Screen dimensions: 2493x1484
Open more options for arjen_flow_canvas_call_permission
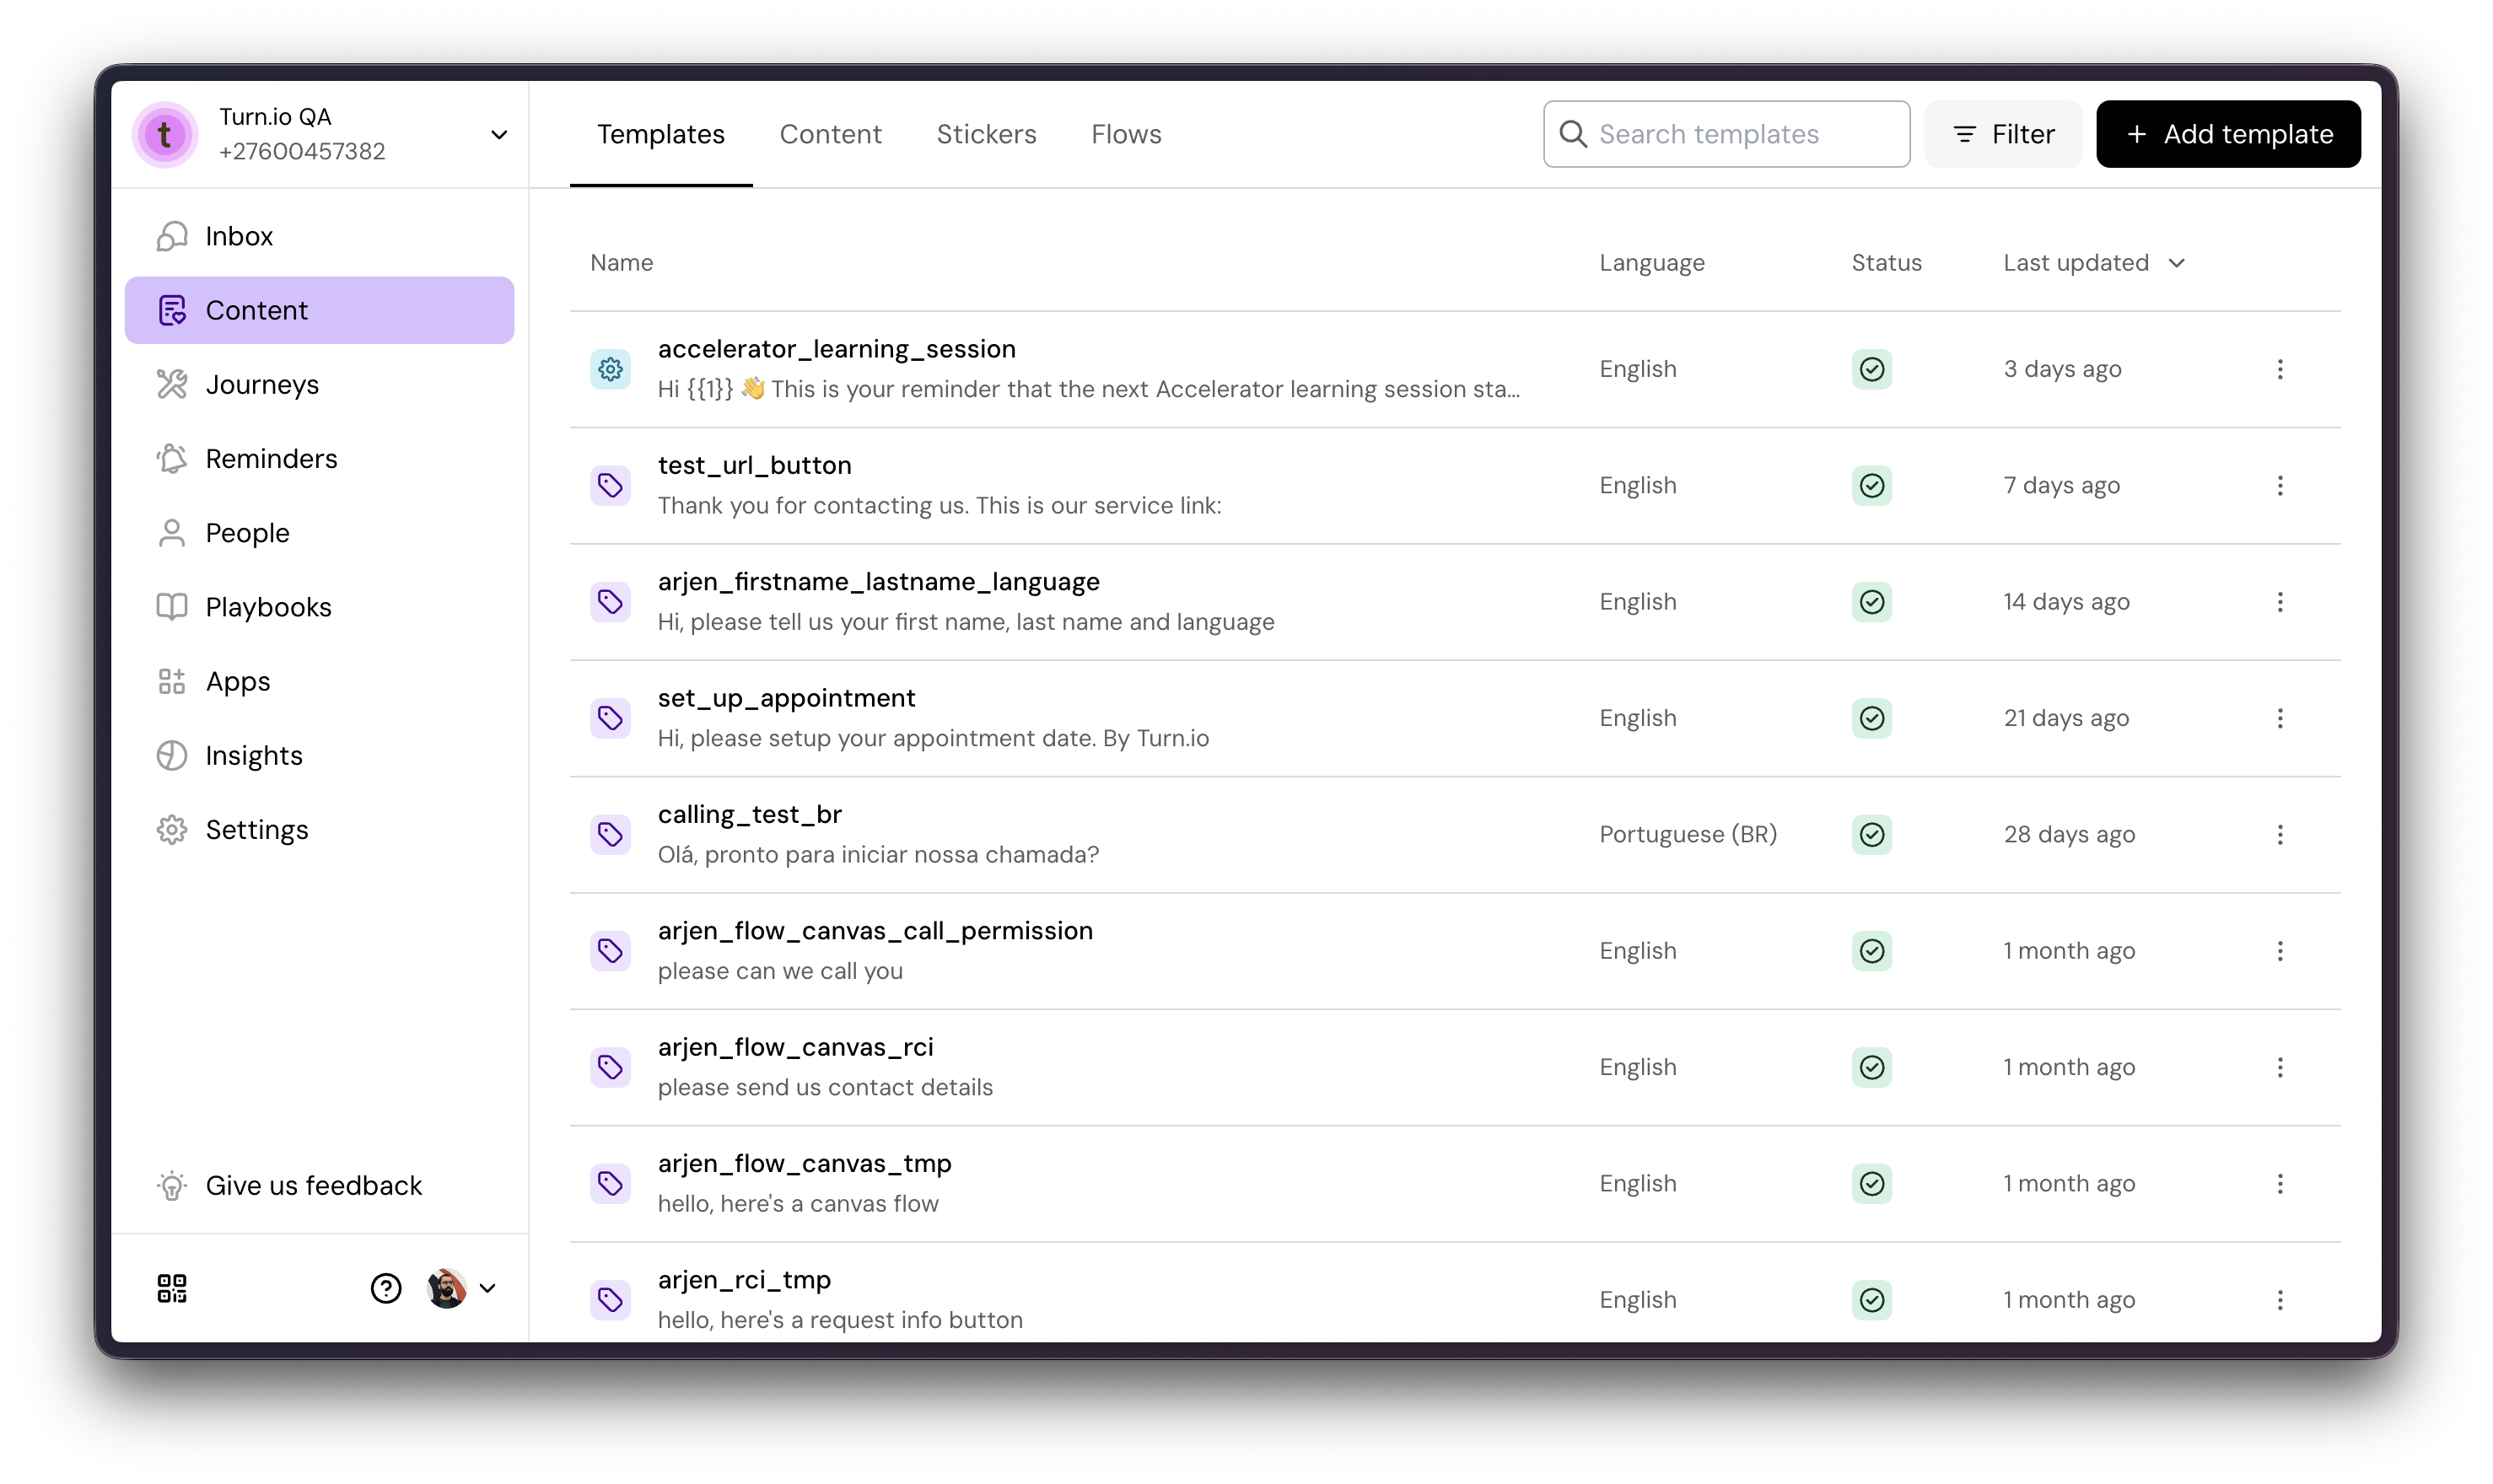pos(2280,951)
